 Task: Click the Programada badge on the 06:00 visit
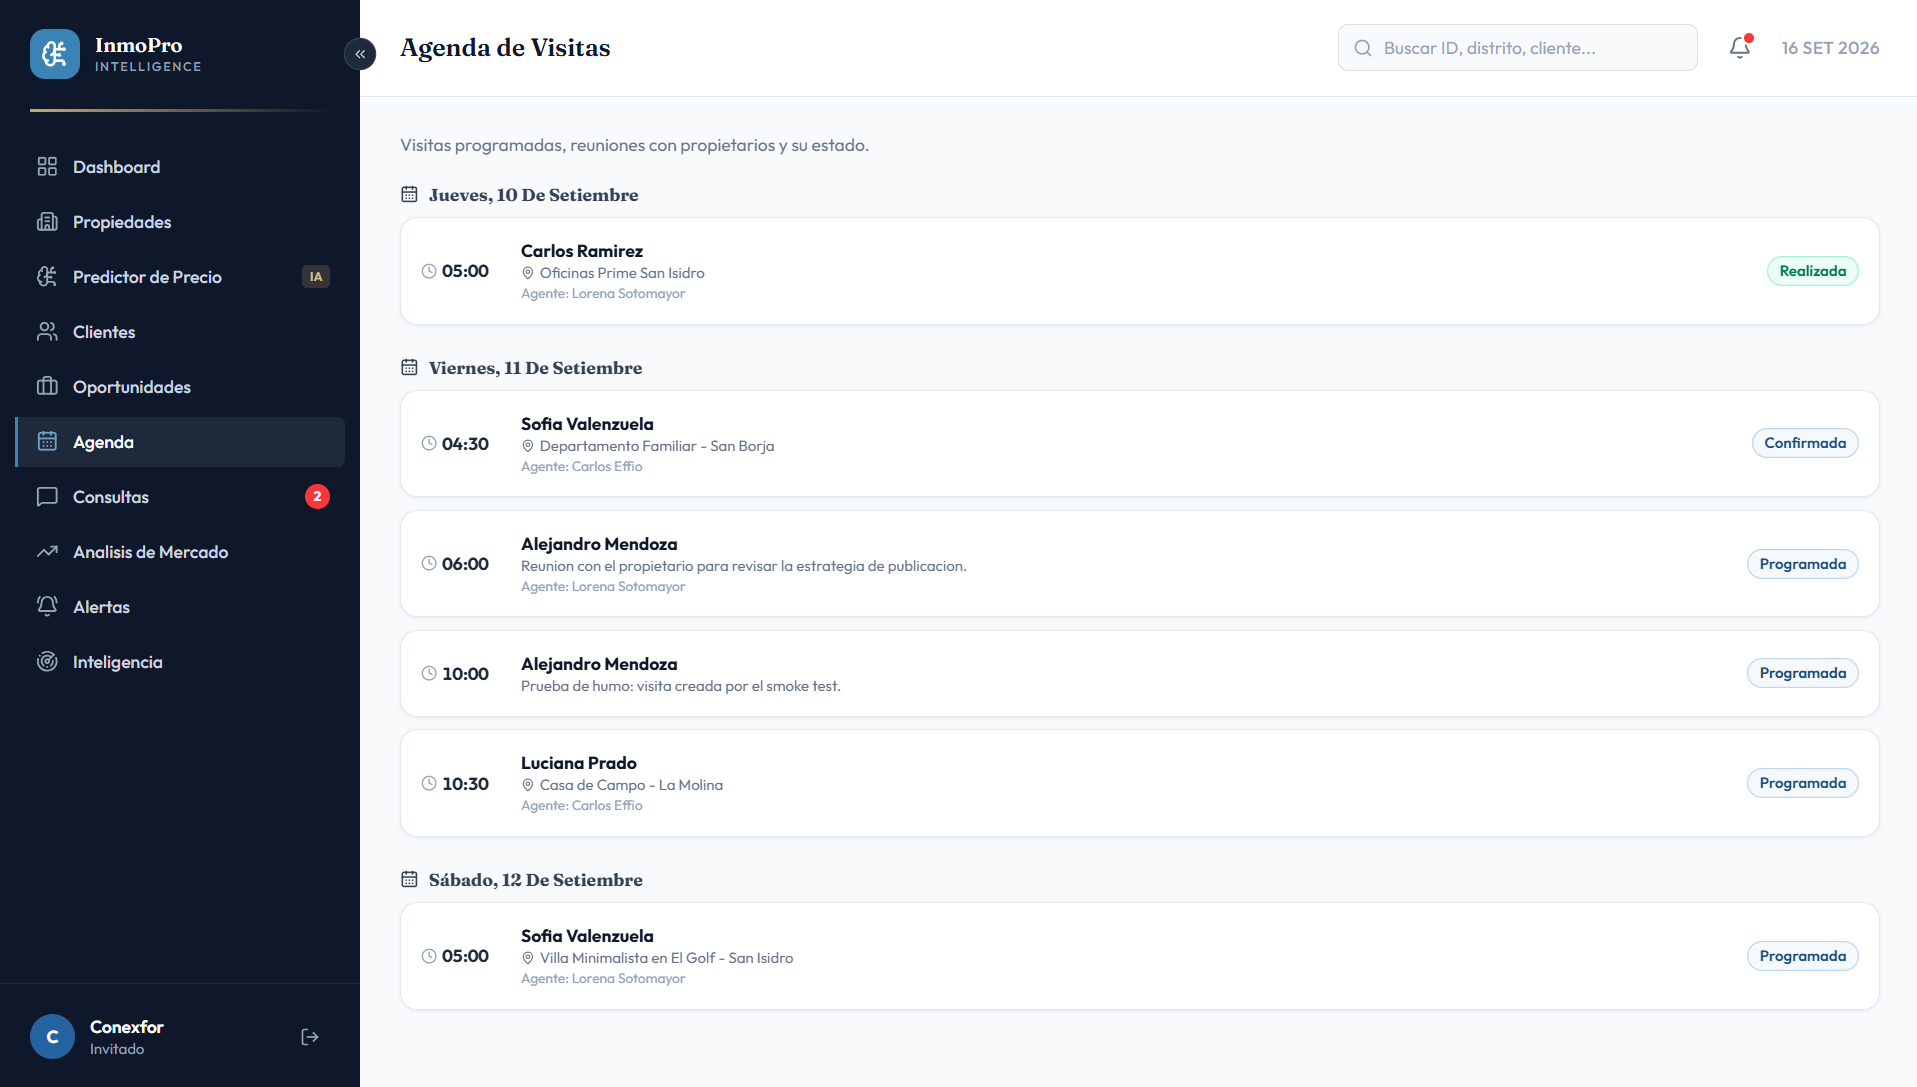pos(1802,564)
